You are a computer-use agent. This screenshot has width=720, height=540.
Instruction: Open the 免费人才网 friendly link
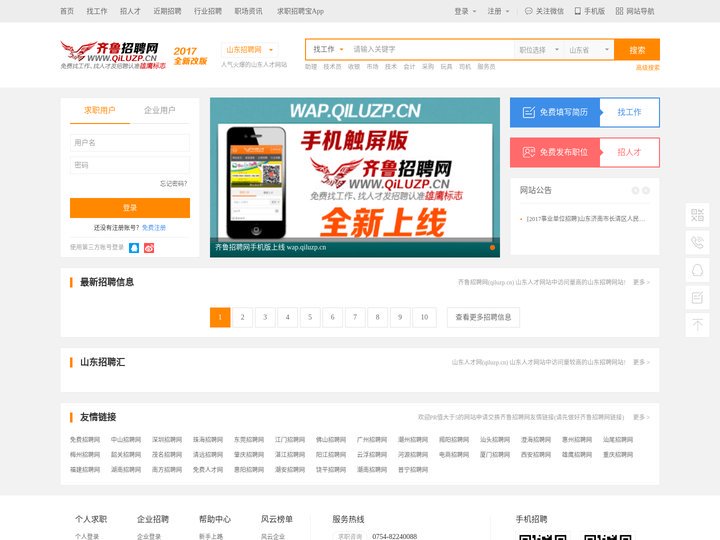(x=208, y=470)
